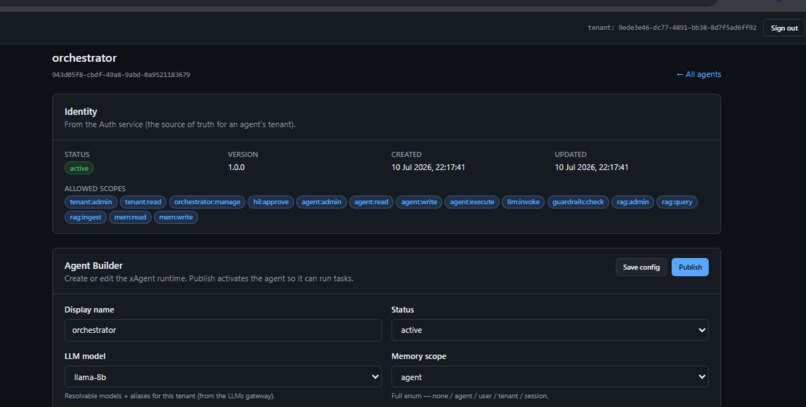Edit the Display name field

pyautogui.click(x=223, y=330)
